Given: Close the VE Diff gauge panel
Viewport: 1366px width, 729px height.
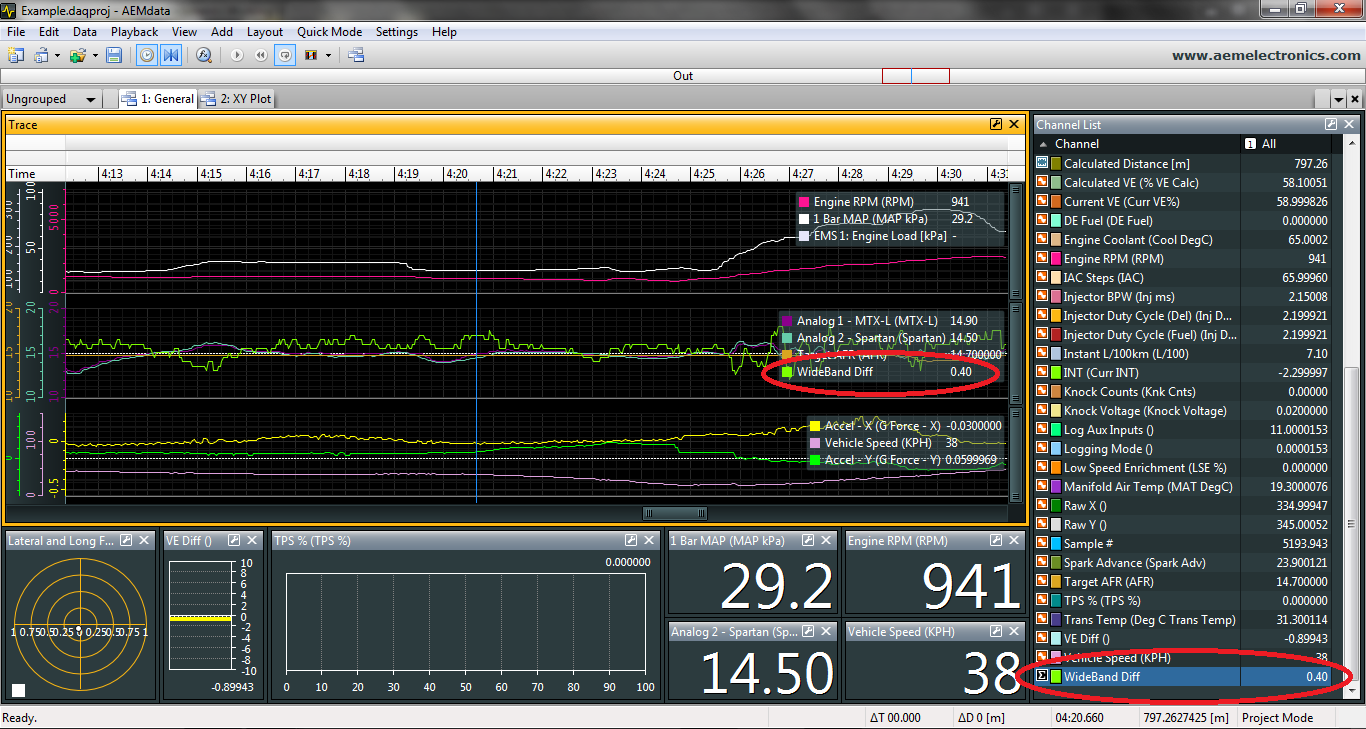Looking at the screenshot, I should click(x=253, y=540).
